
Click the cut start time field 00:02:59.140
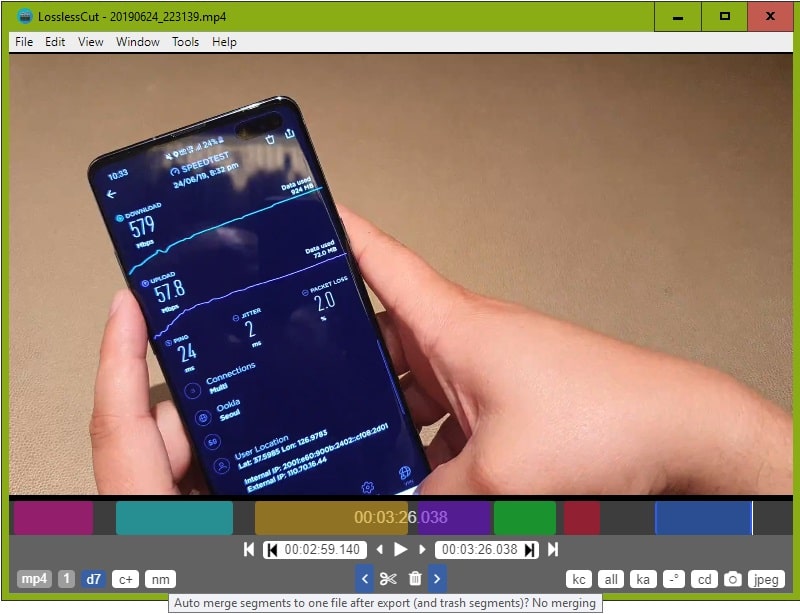pos(322,549)
